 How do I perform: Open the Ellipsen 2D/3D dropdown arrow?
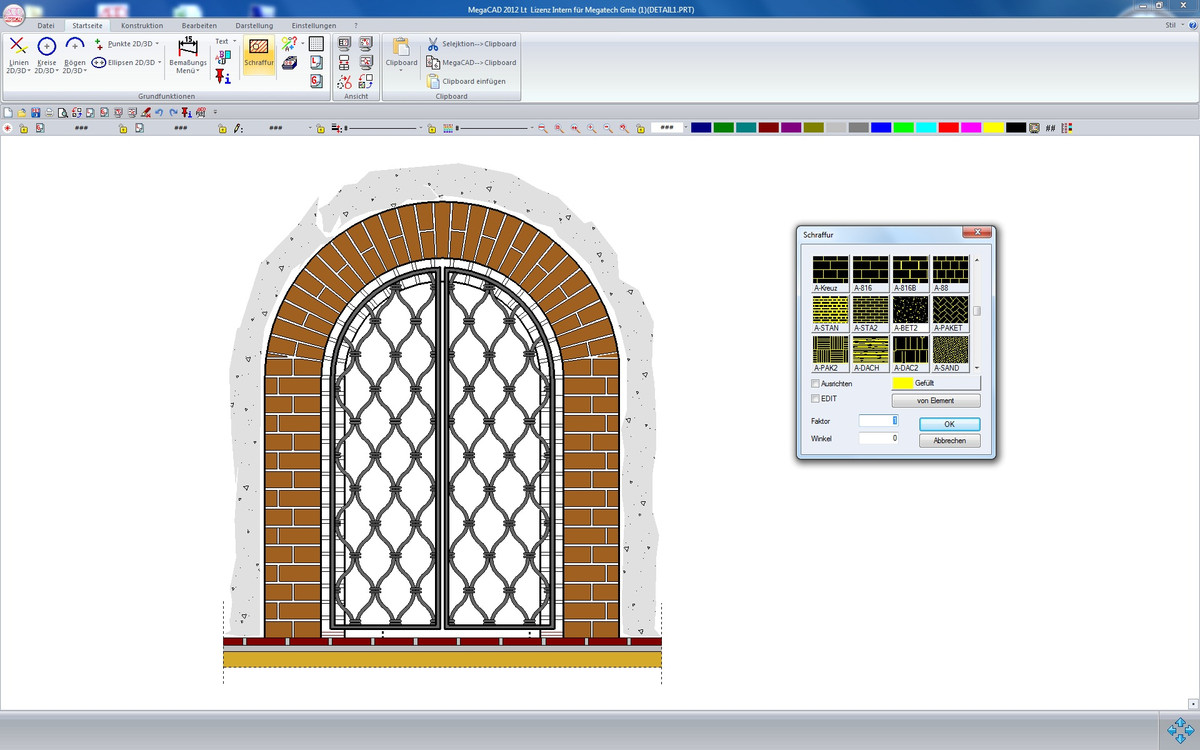pyautogui.click(x=159, y=62)
